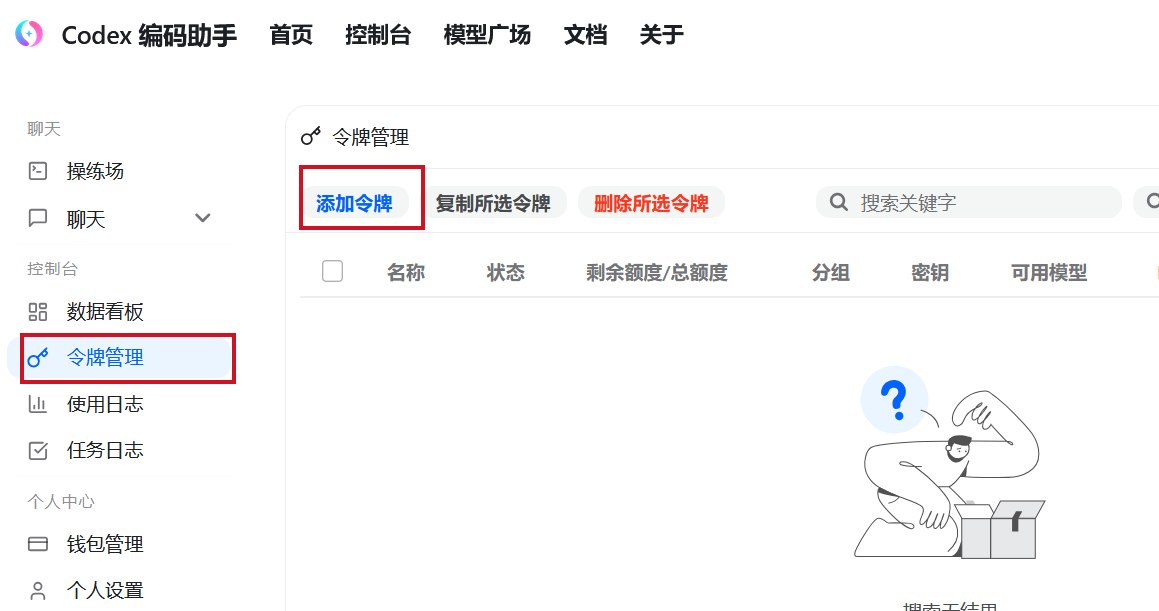The image size is (1159, 611).
Task: Click the 聊天 speech bubble icon
Action: pos(38,218)
